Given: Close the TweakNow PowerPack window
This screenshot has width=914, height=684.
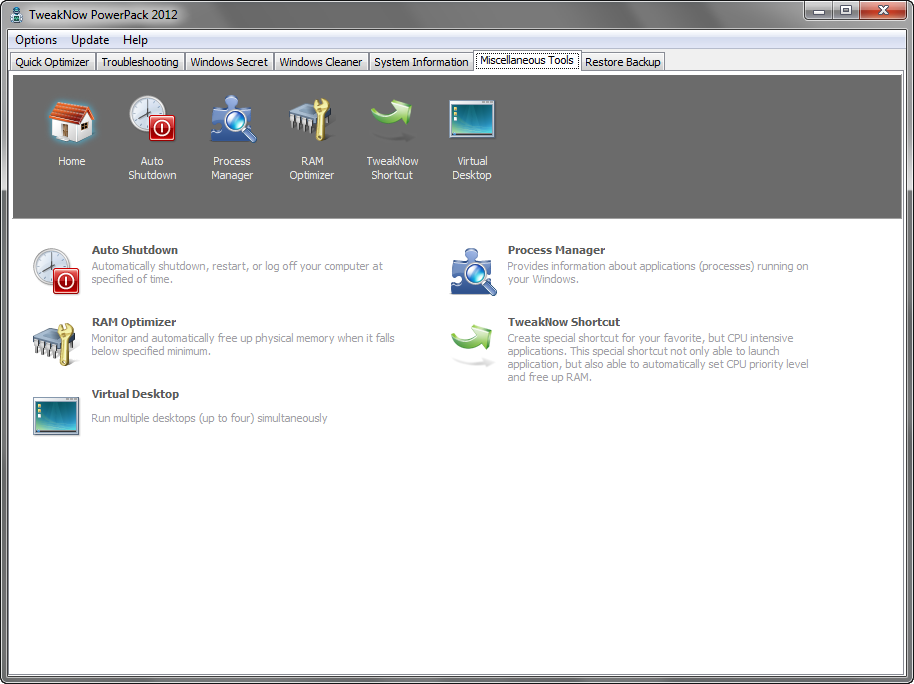Looking at the screenshot, I should (883, 11).
